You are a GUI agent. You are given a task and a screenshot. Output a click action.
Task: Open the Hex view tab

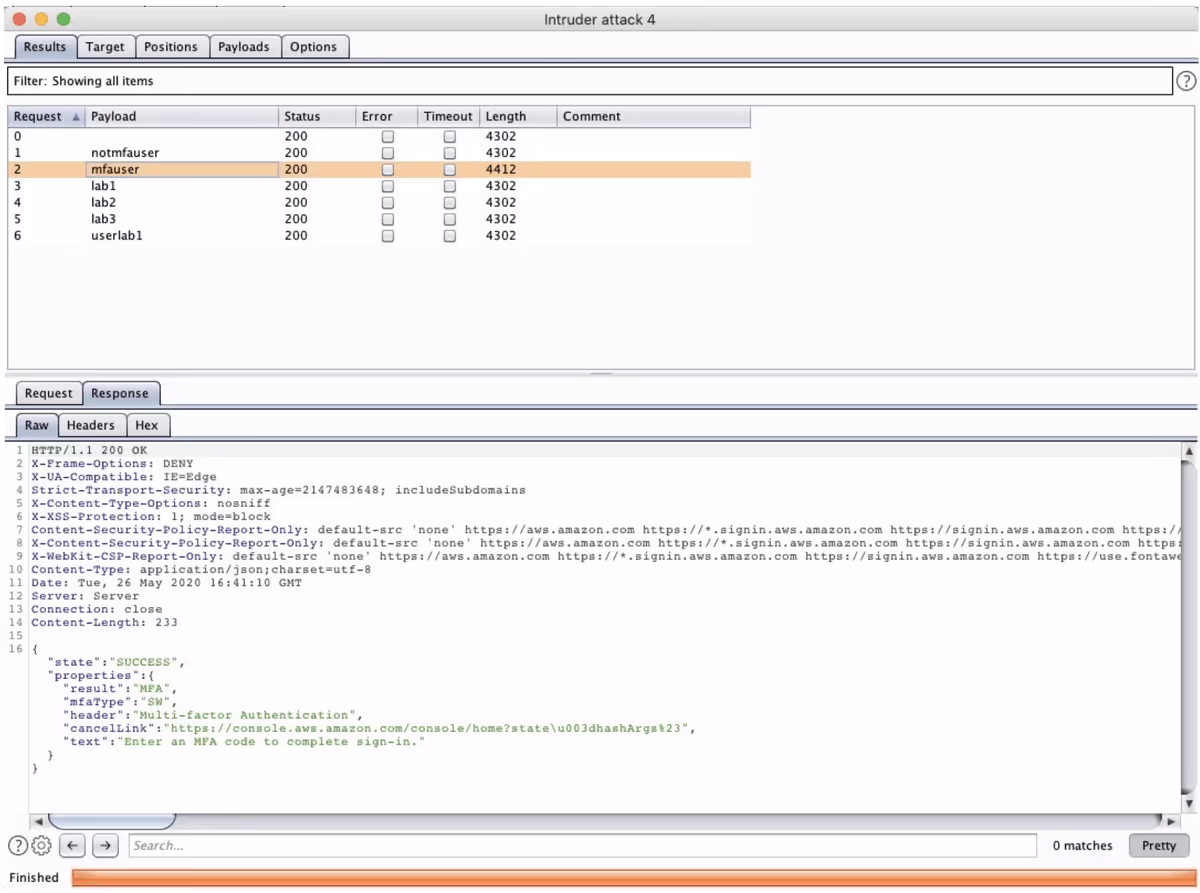147,426
